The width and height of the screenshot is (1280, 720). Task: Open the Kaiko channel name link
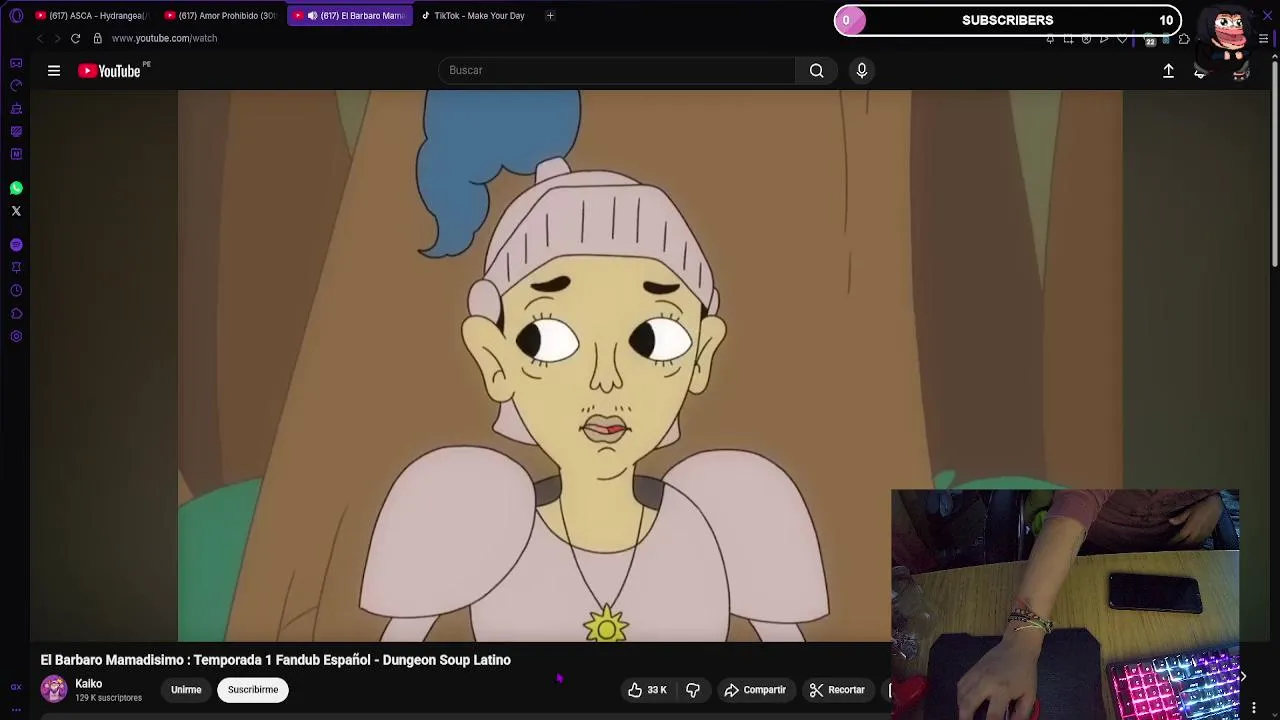pos(89,684)
